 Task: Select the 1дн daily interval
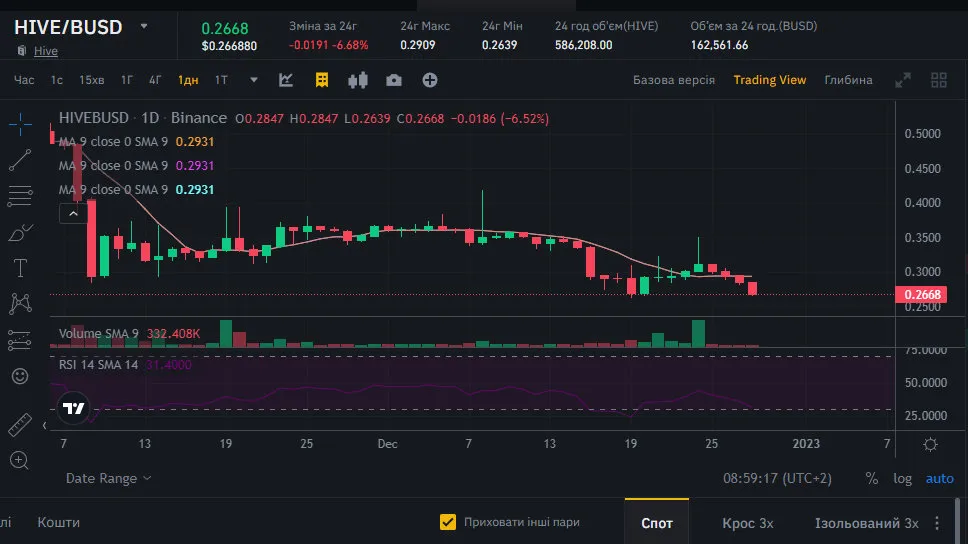click(188, 80)
